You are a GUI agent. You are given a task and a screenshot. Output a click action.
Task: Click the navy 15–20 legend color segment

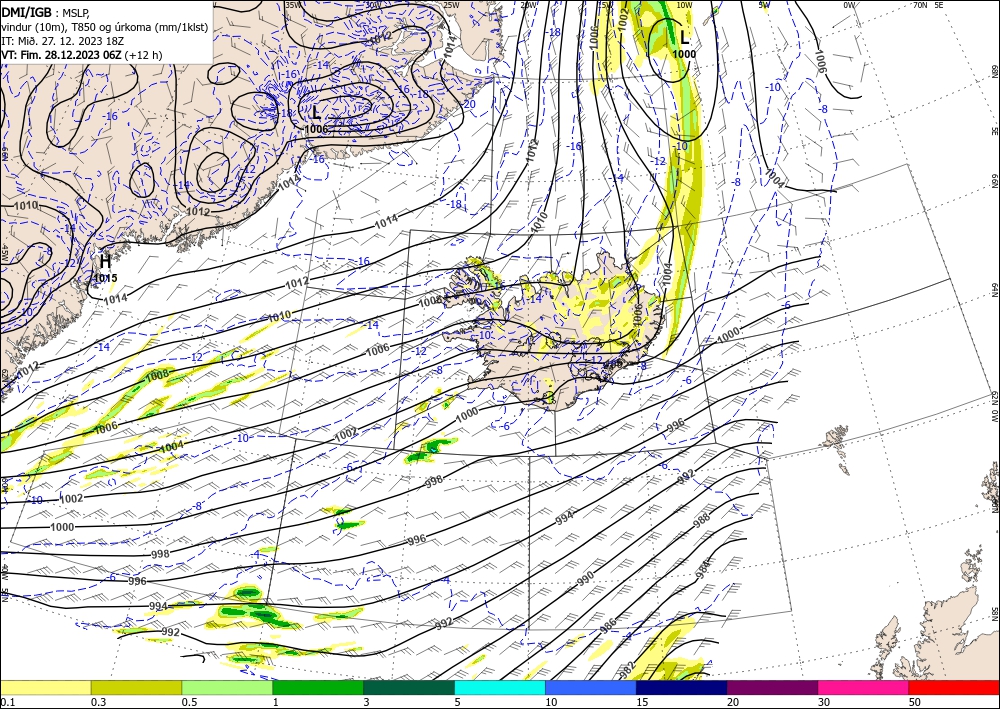tap(682, 687)
